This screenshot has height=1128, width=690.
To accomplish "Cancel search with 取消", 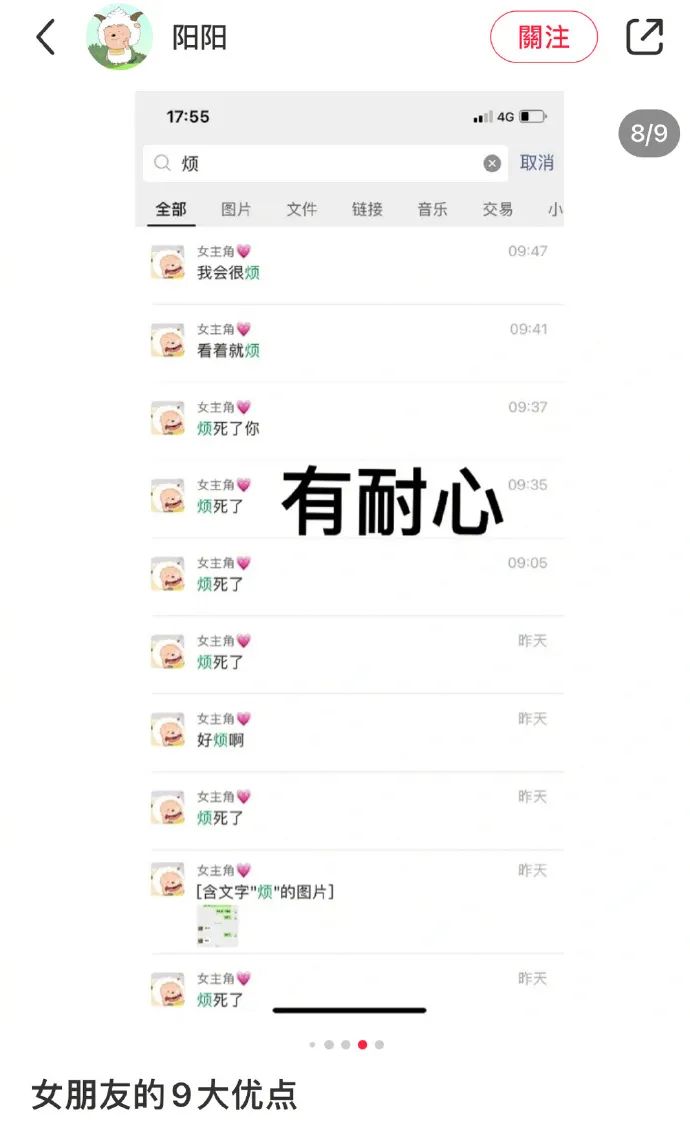I will [x=537, y=163].
